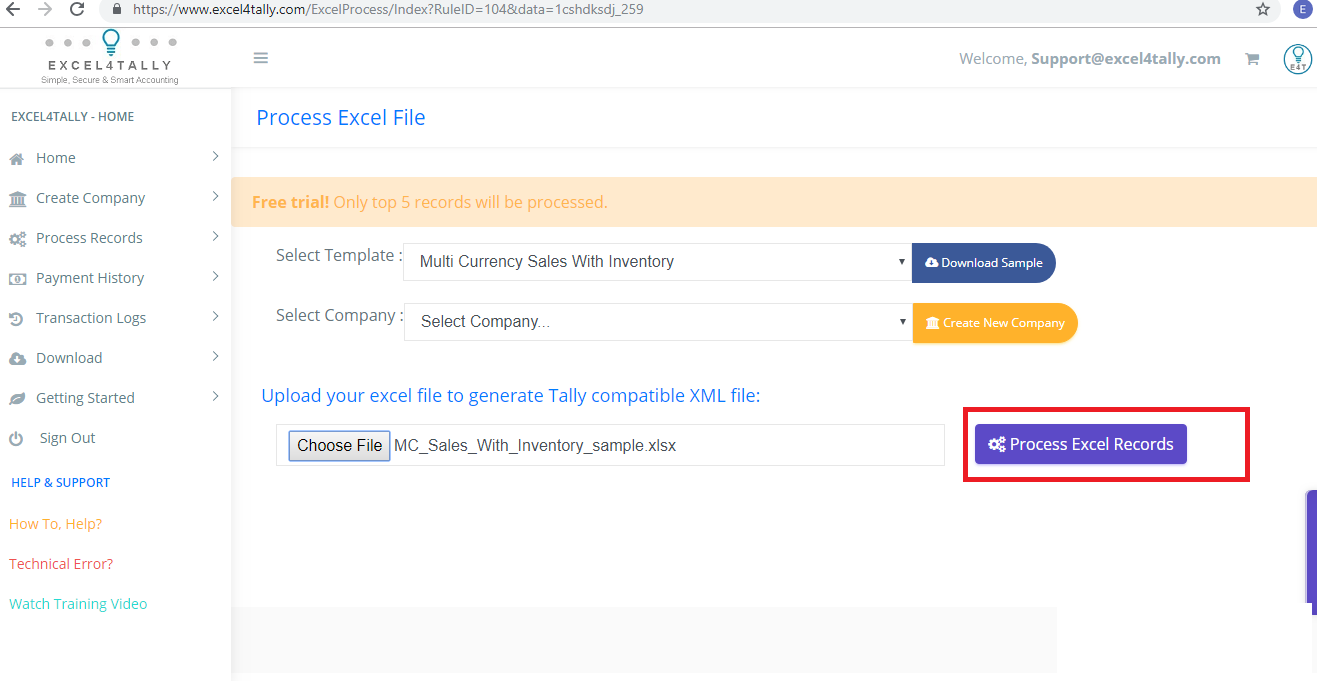The width and height of the screenshot is (1317, 681).
Task: Open the Technical Error? link
Action: click(61, 564)
